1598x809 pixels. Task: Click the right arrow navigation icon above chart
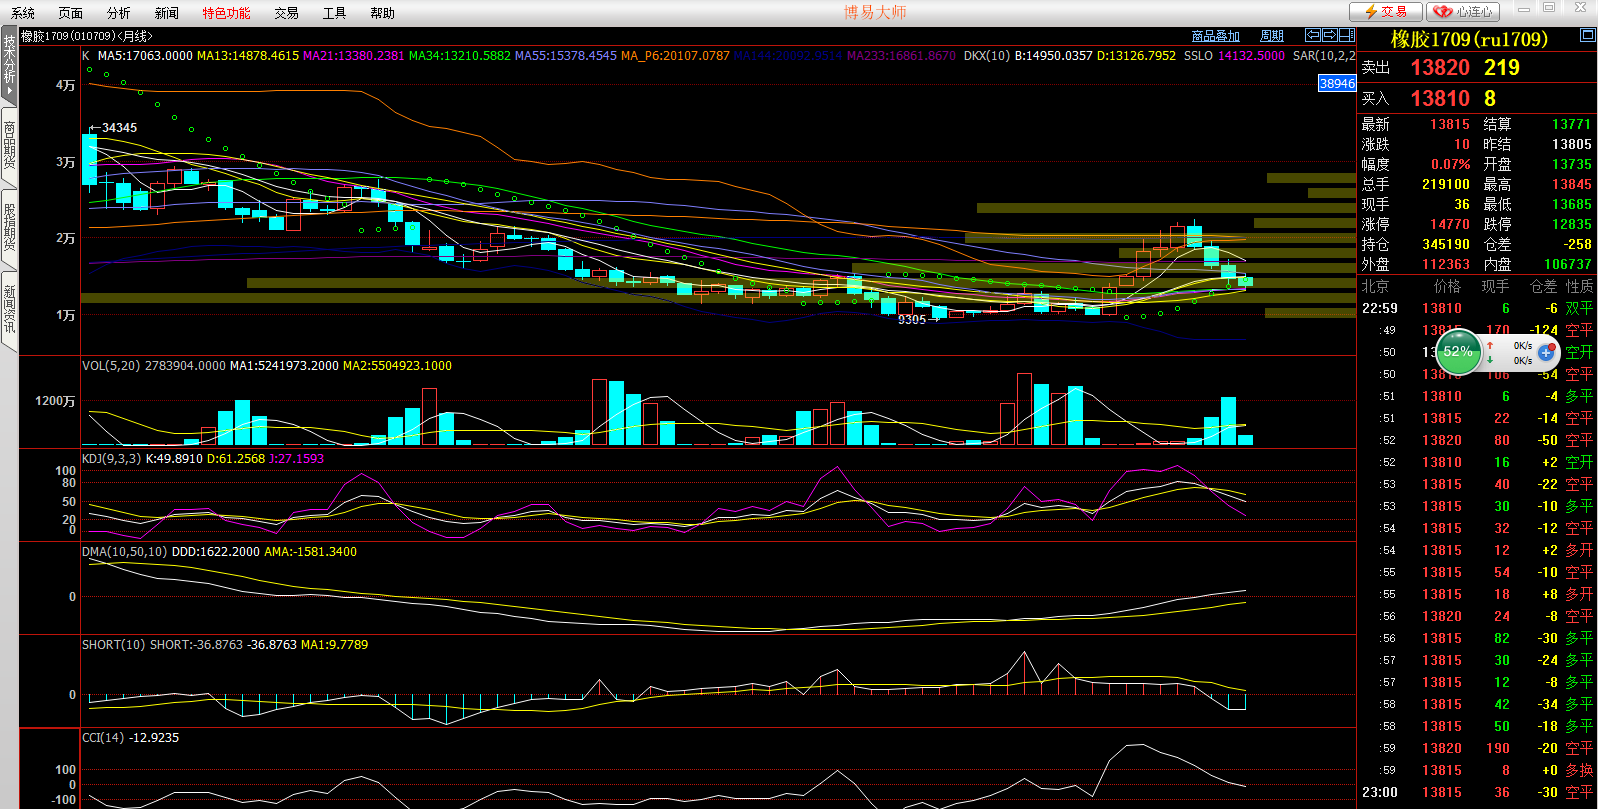[1330, 35]
